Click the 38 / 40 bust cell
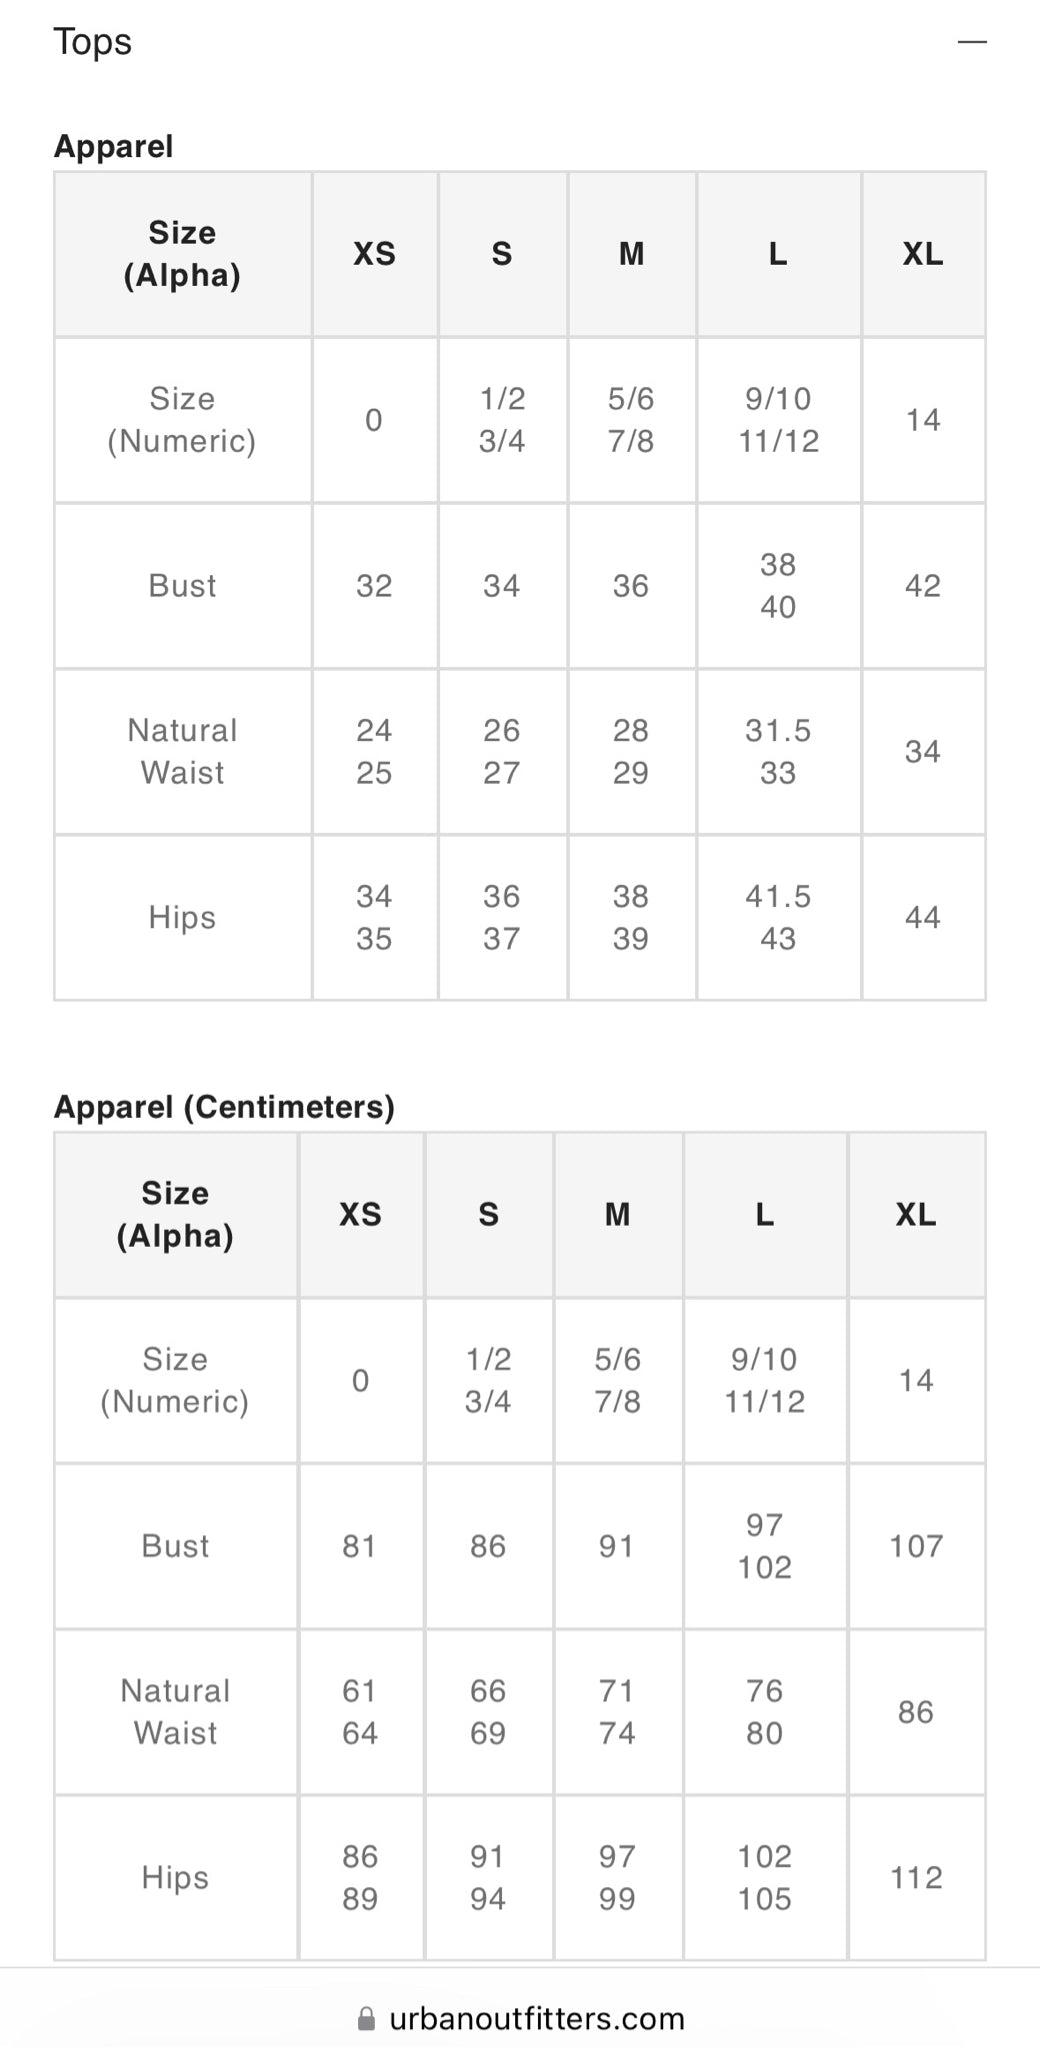 pyautogui.click(x=778, y=586)
